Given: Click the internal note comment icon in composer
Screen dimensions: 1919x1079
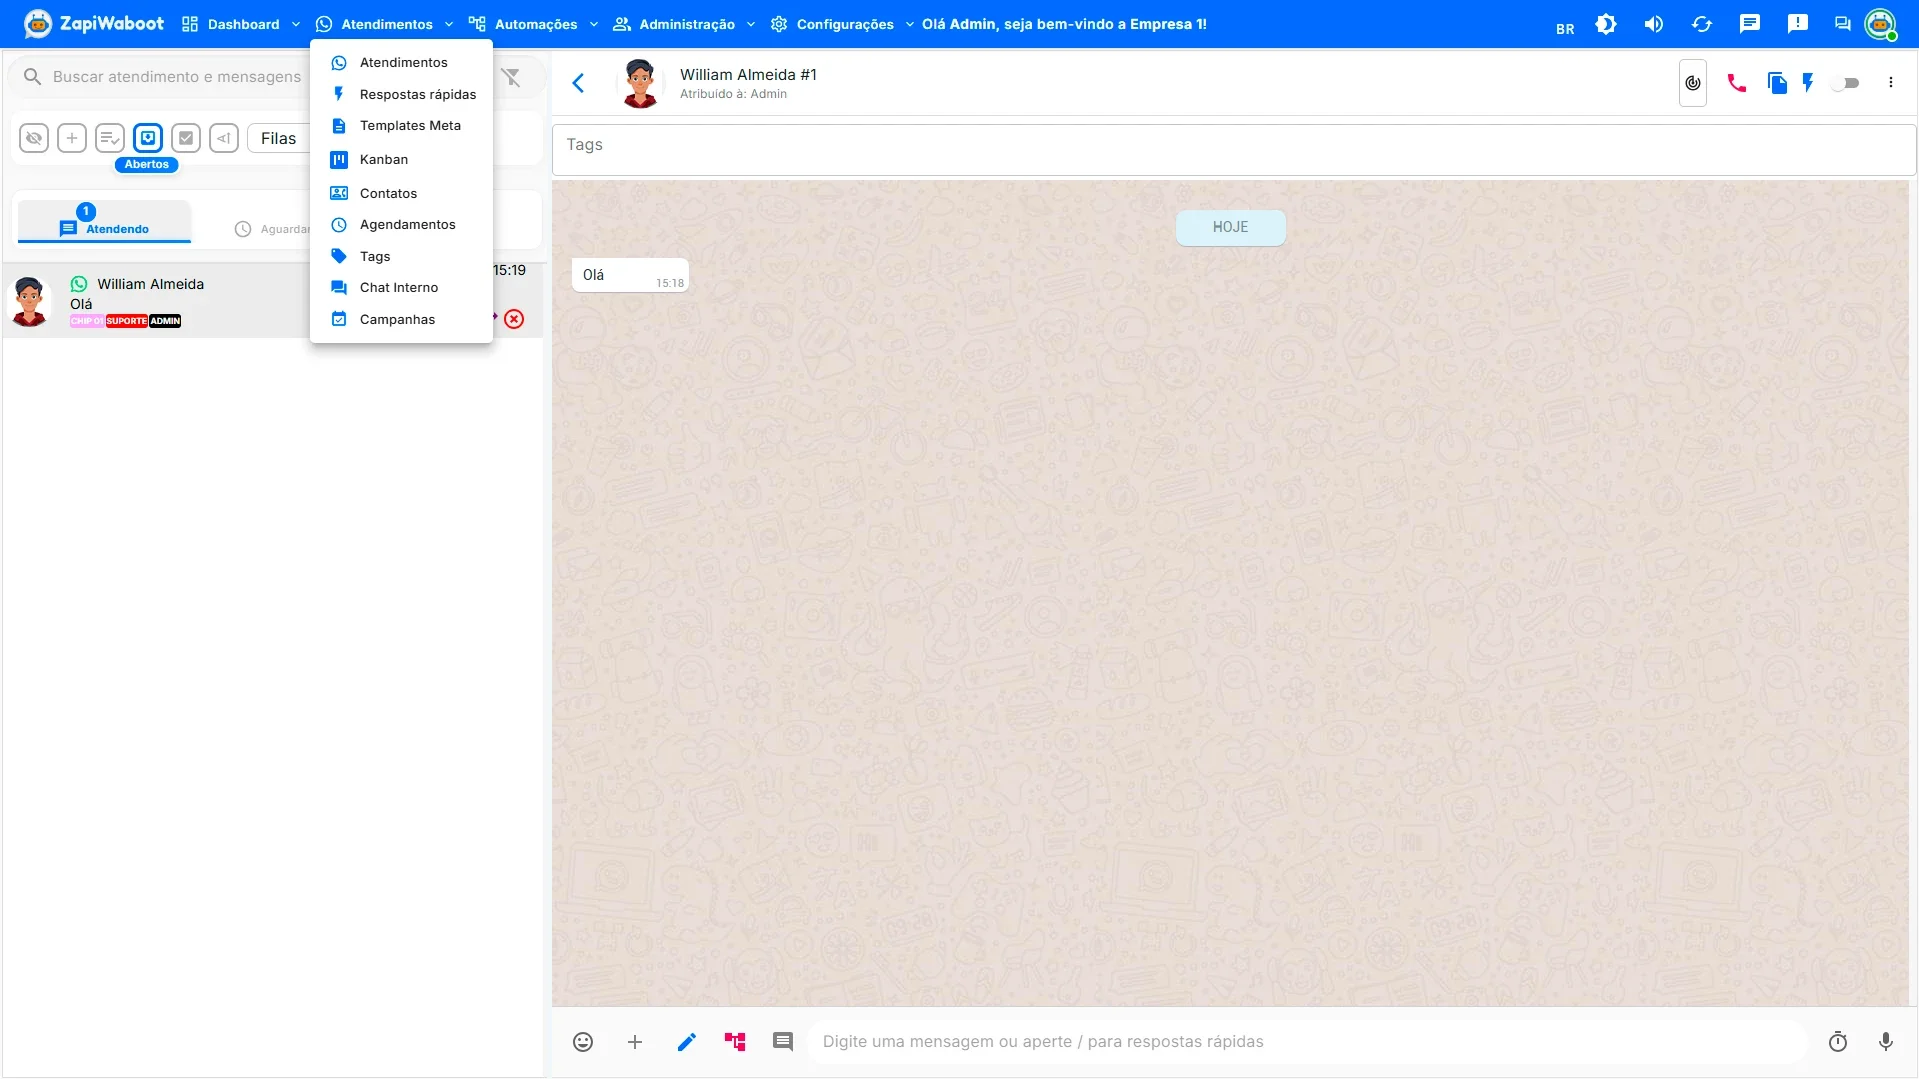Looking at the screenshot, I should click(783, 1042).
